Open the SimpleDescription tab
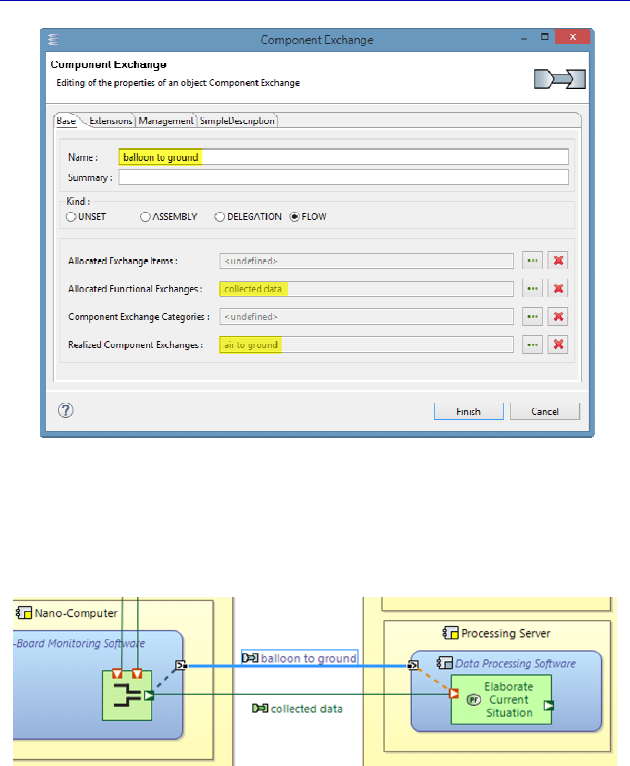630x766 pixels. (x=237, y=121)
